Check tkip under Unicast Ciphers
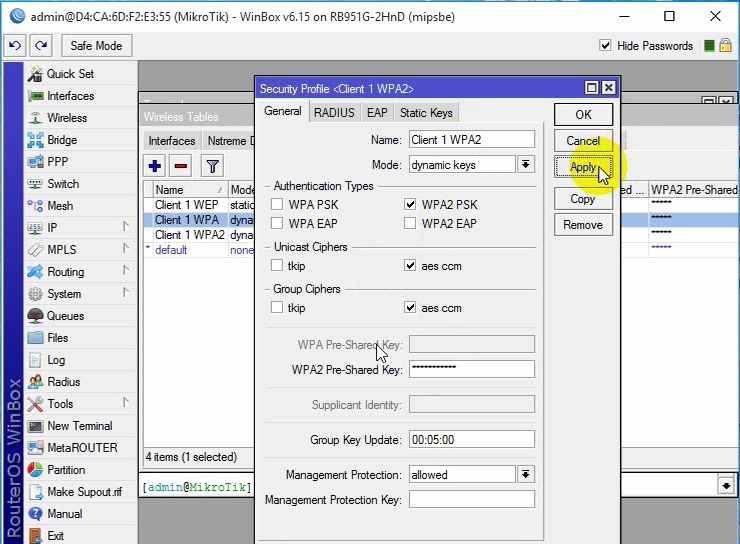 tap(277, 266)
